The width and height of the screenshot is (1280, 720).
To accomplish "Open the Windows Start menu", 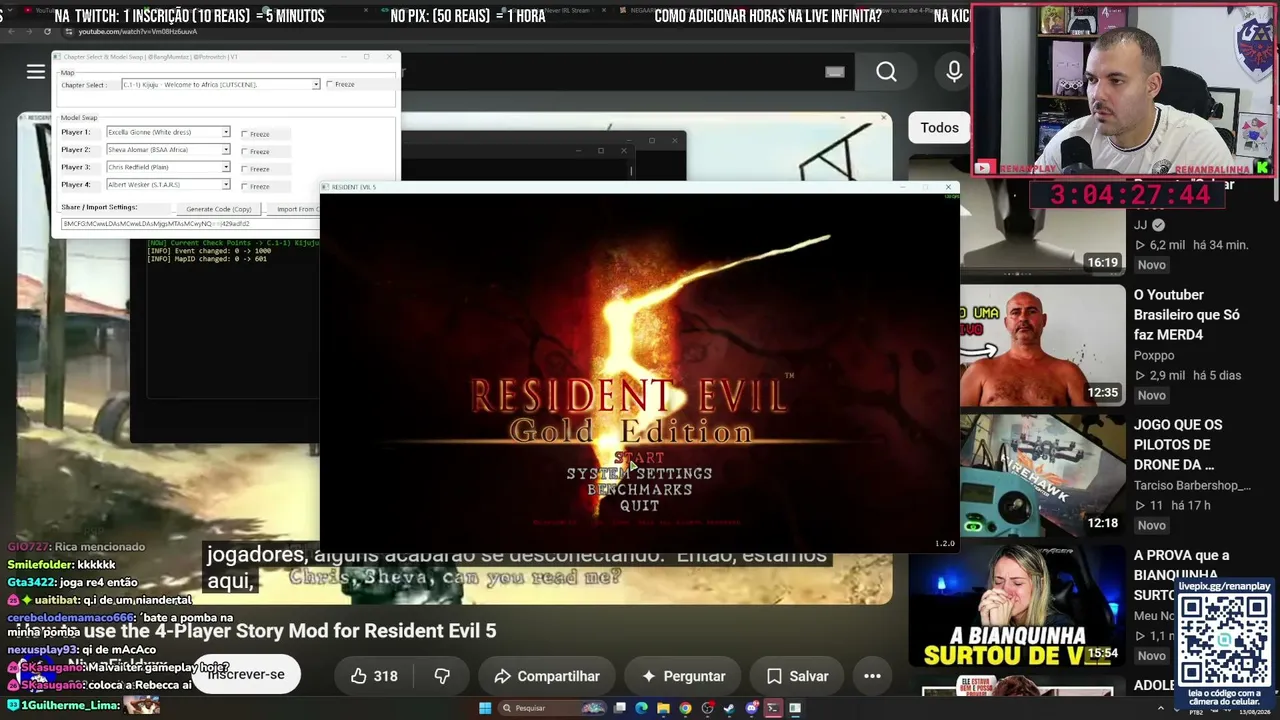I will click(485, 708).
